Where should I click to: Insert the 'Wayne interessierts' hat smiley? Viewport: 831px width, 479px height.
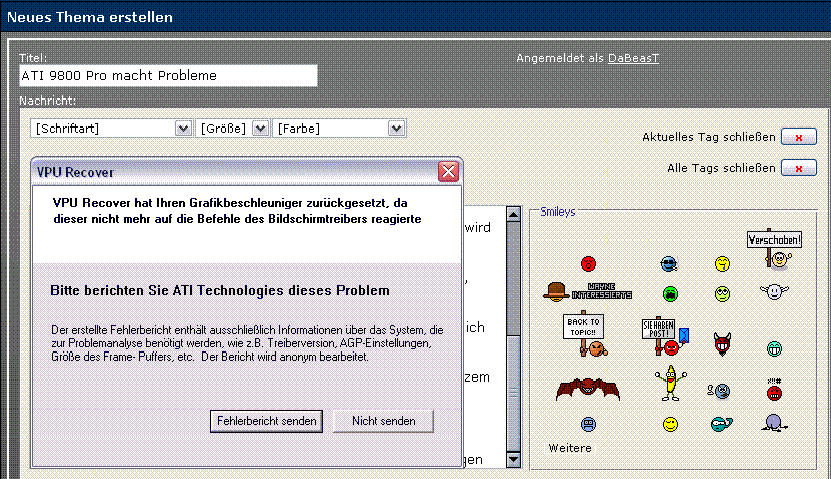coord(588,292)
